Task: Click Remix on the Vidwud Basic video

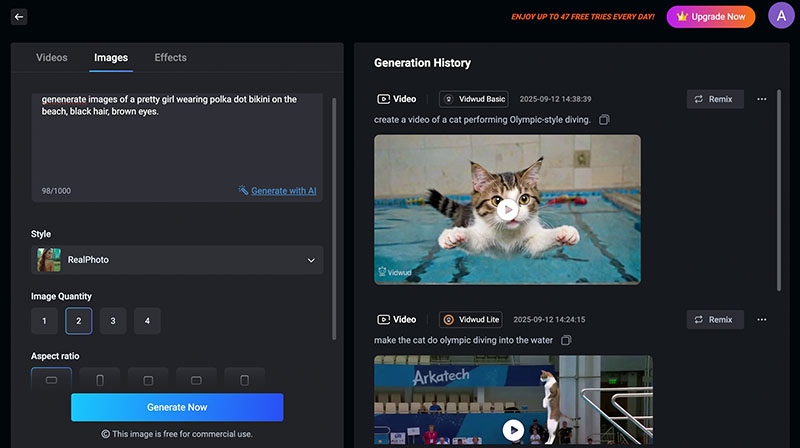Action: coord(715,99)
